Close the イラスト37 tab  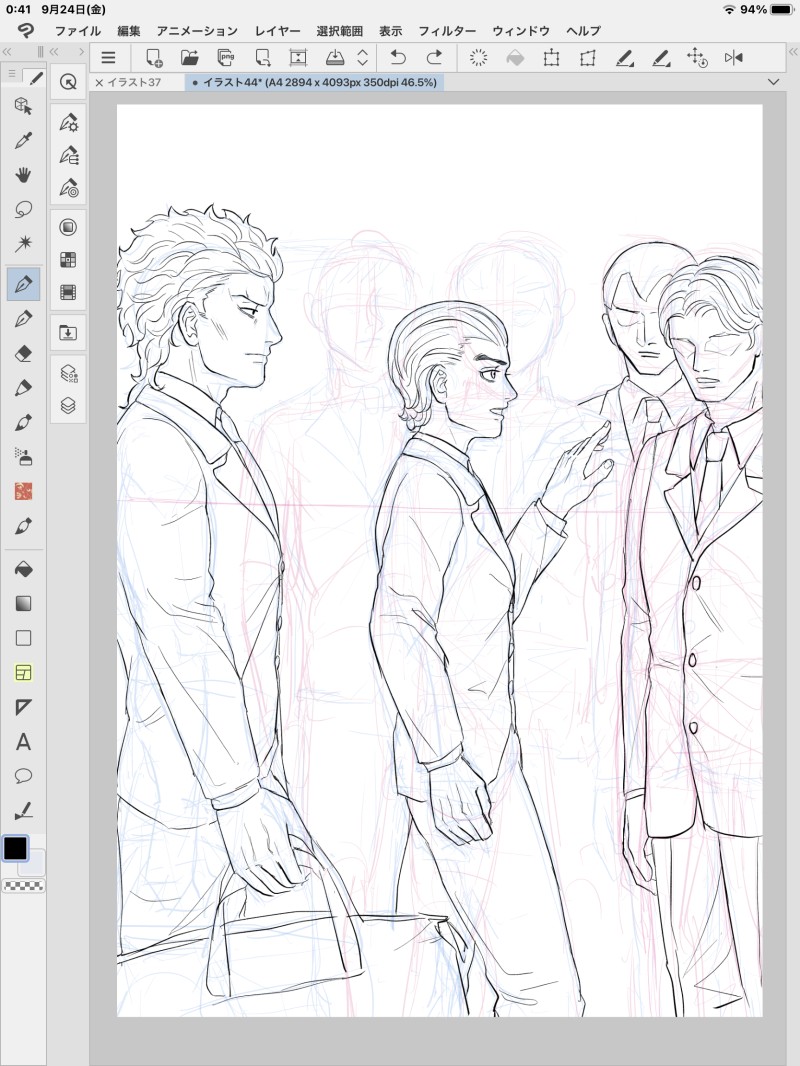[x=99, y=83]
